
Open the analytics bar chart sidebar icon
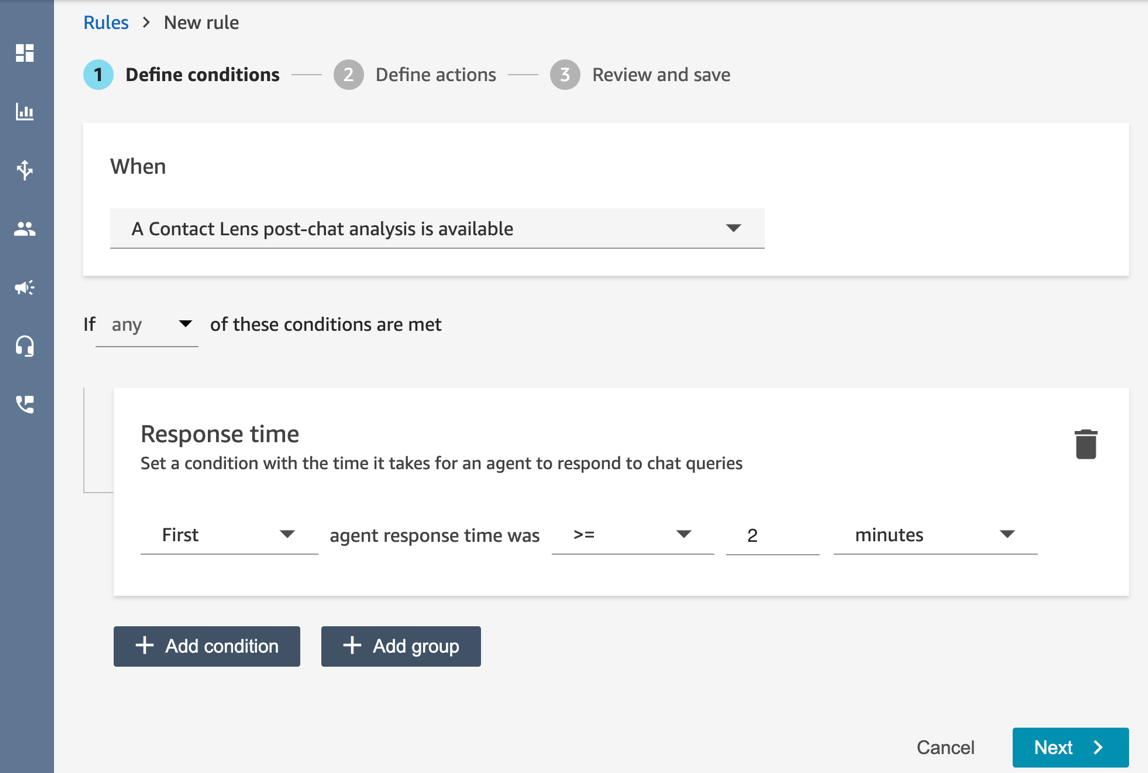[25, 112]
